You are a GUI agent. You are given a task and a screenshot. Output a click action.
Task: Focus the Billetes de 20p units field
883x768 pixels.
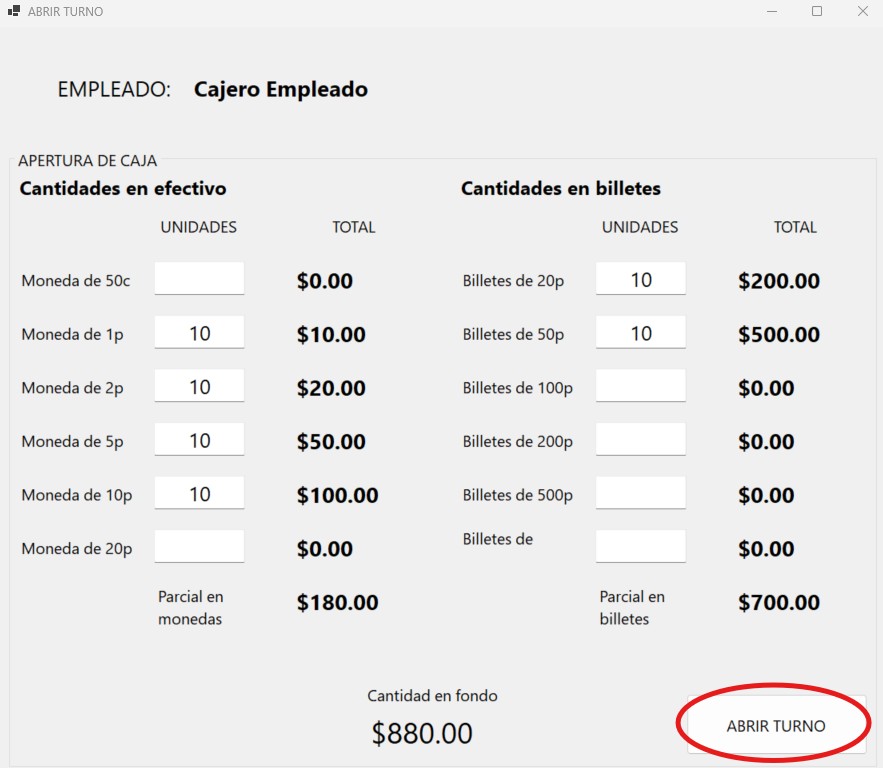pos(640,279)
